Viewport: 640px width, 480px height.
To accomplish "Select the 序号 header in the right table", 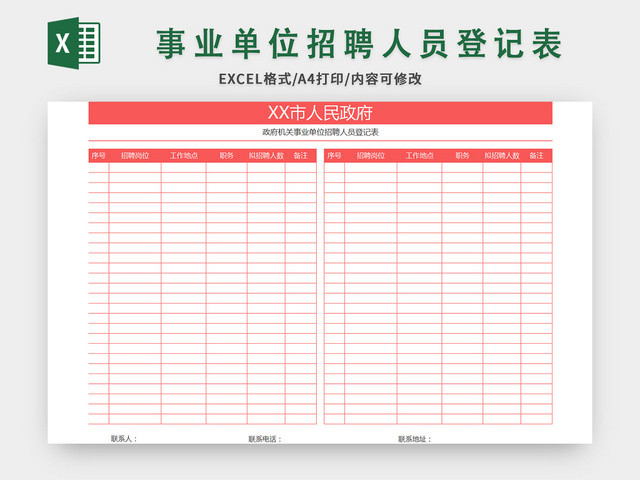I will 334,156.
